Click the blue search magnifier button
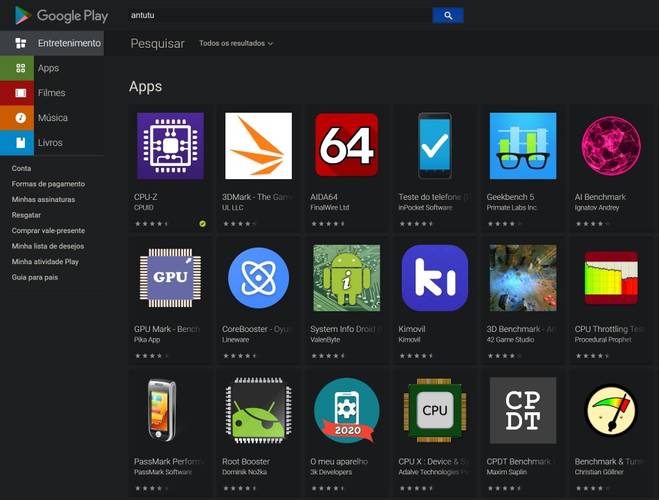This screenshot has width=659, height=500. point(448,16)
